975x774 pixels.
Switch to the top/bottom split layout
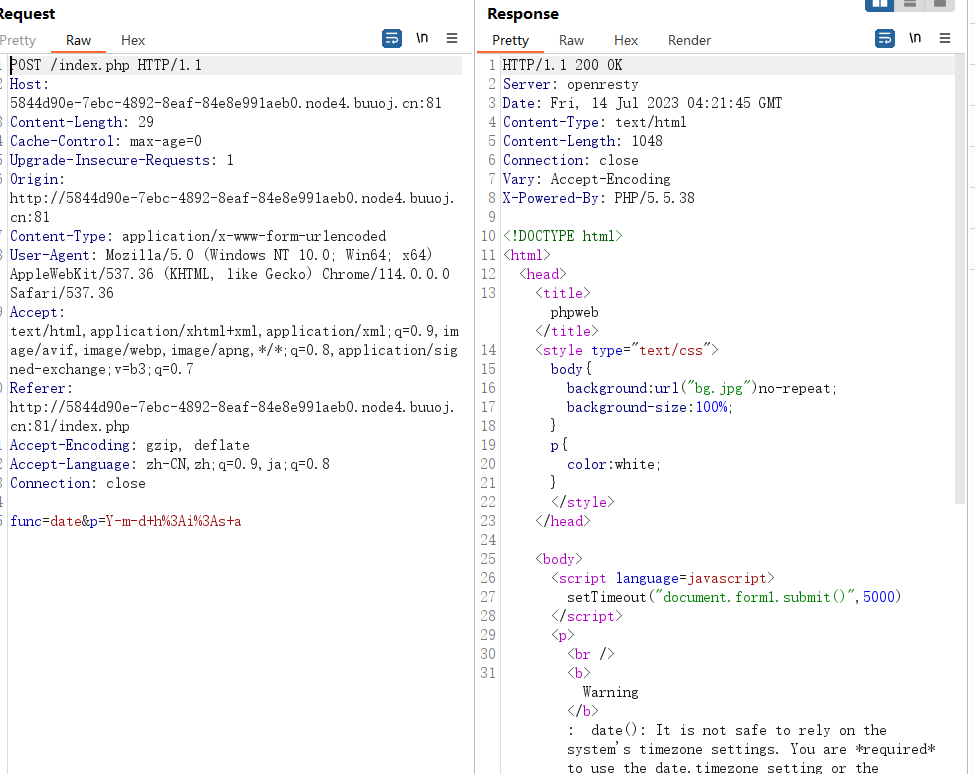pos(910,5)
